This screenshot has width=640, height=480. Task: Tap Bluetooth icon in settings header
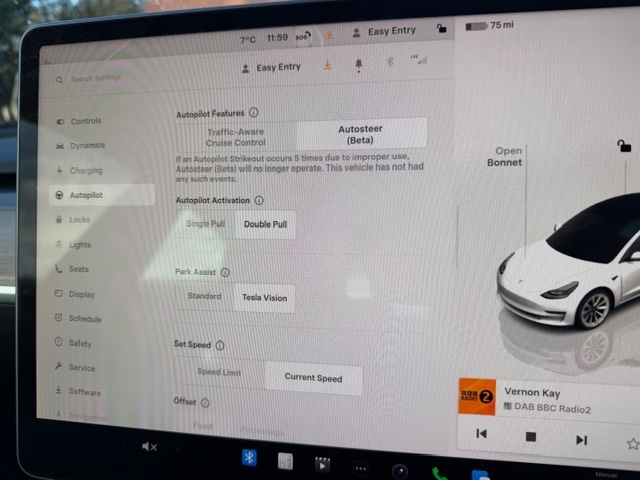(389, 62)
